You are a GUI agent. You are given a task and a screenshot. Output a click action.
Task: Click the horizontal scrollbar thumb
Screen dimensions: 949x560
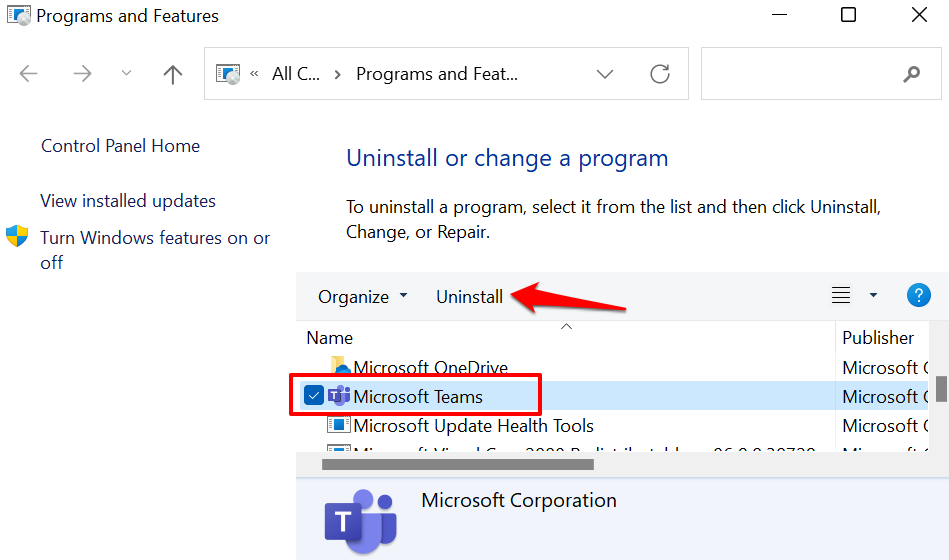tap(458, 464)
